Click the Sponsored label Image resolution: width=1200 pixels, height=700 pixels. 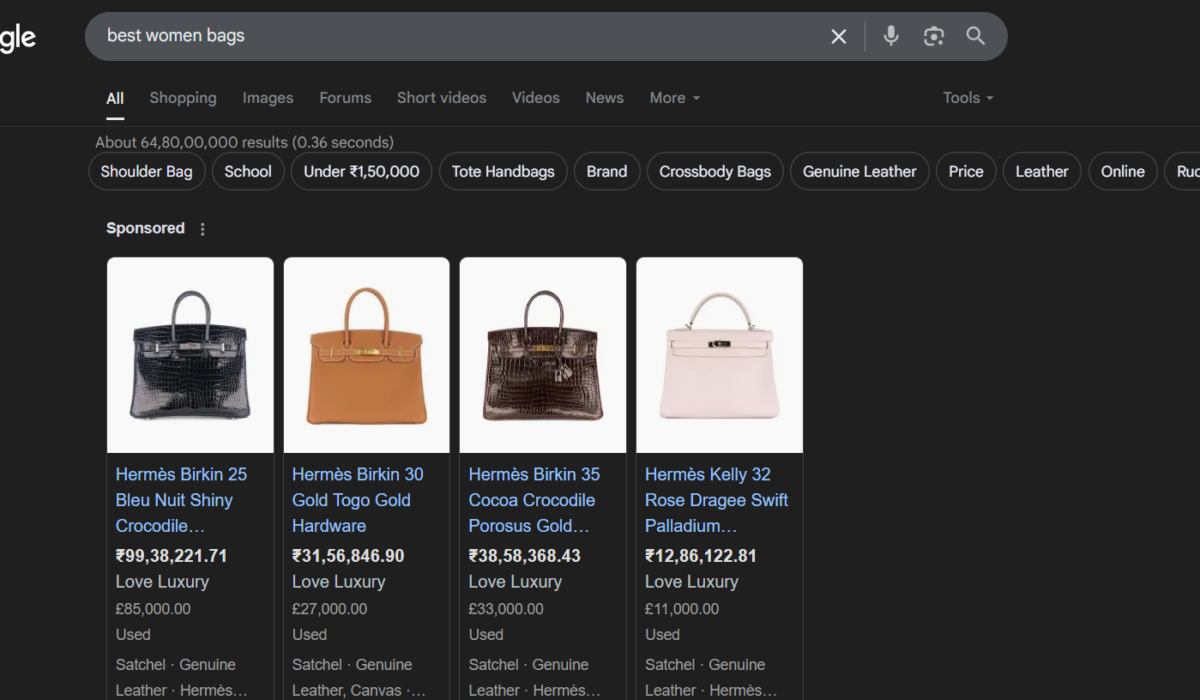pos(146,228)
